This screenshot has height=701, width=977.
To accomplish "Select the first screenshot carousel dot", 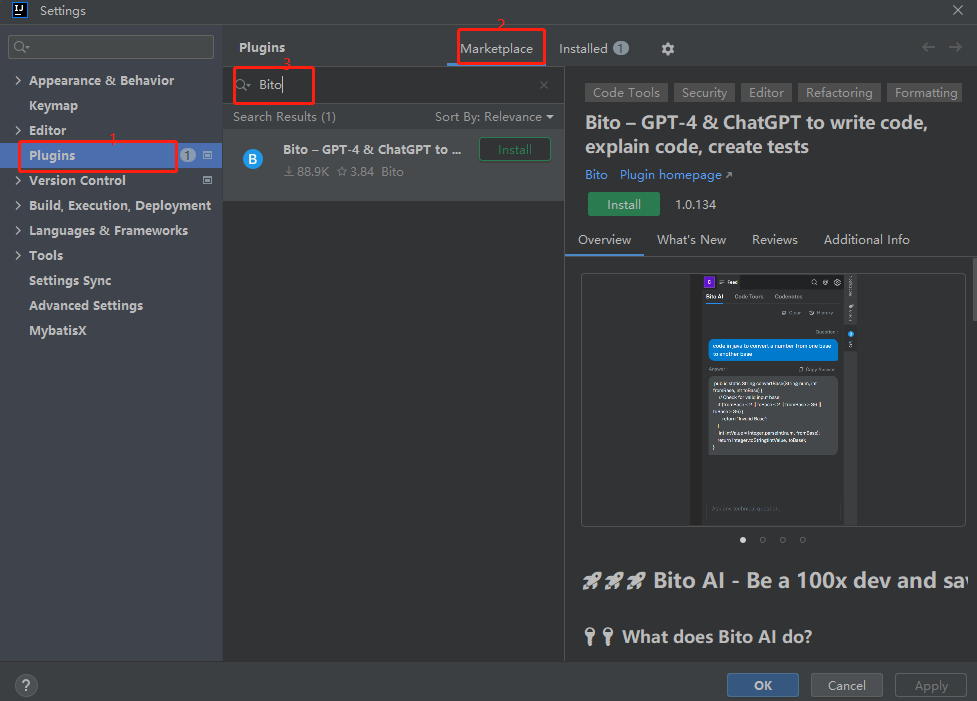I will click(743, 540).
